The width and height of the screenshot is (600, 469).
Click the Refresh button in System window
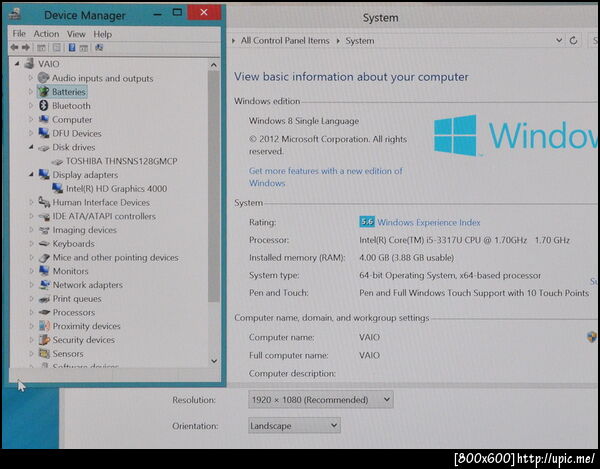pyautogui.click(x=574, y=40)
